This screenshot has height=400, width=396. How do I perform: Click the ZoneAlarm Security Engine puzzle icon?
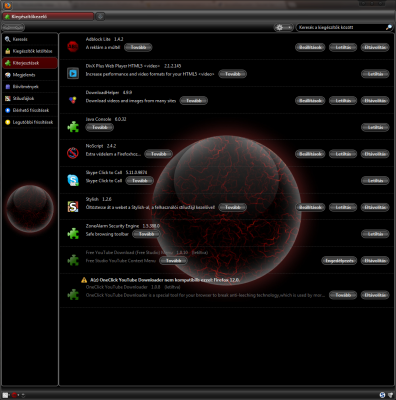pos(73,233)
